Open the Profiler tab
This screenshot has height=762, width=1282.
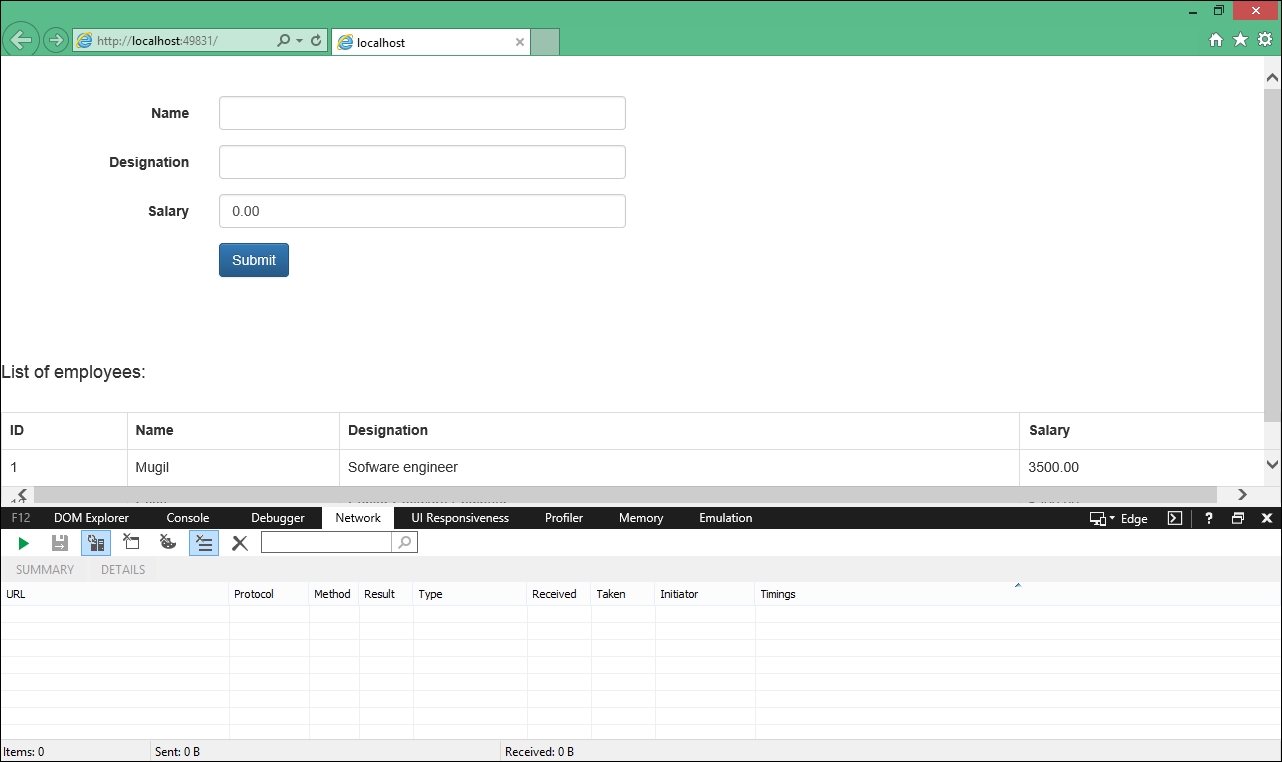(564, 518)
